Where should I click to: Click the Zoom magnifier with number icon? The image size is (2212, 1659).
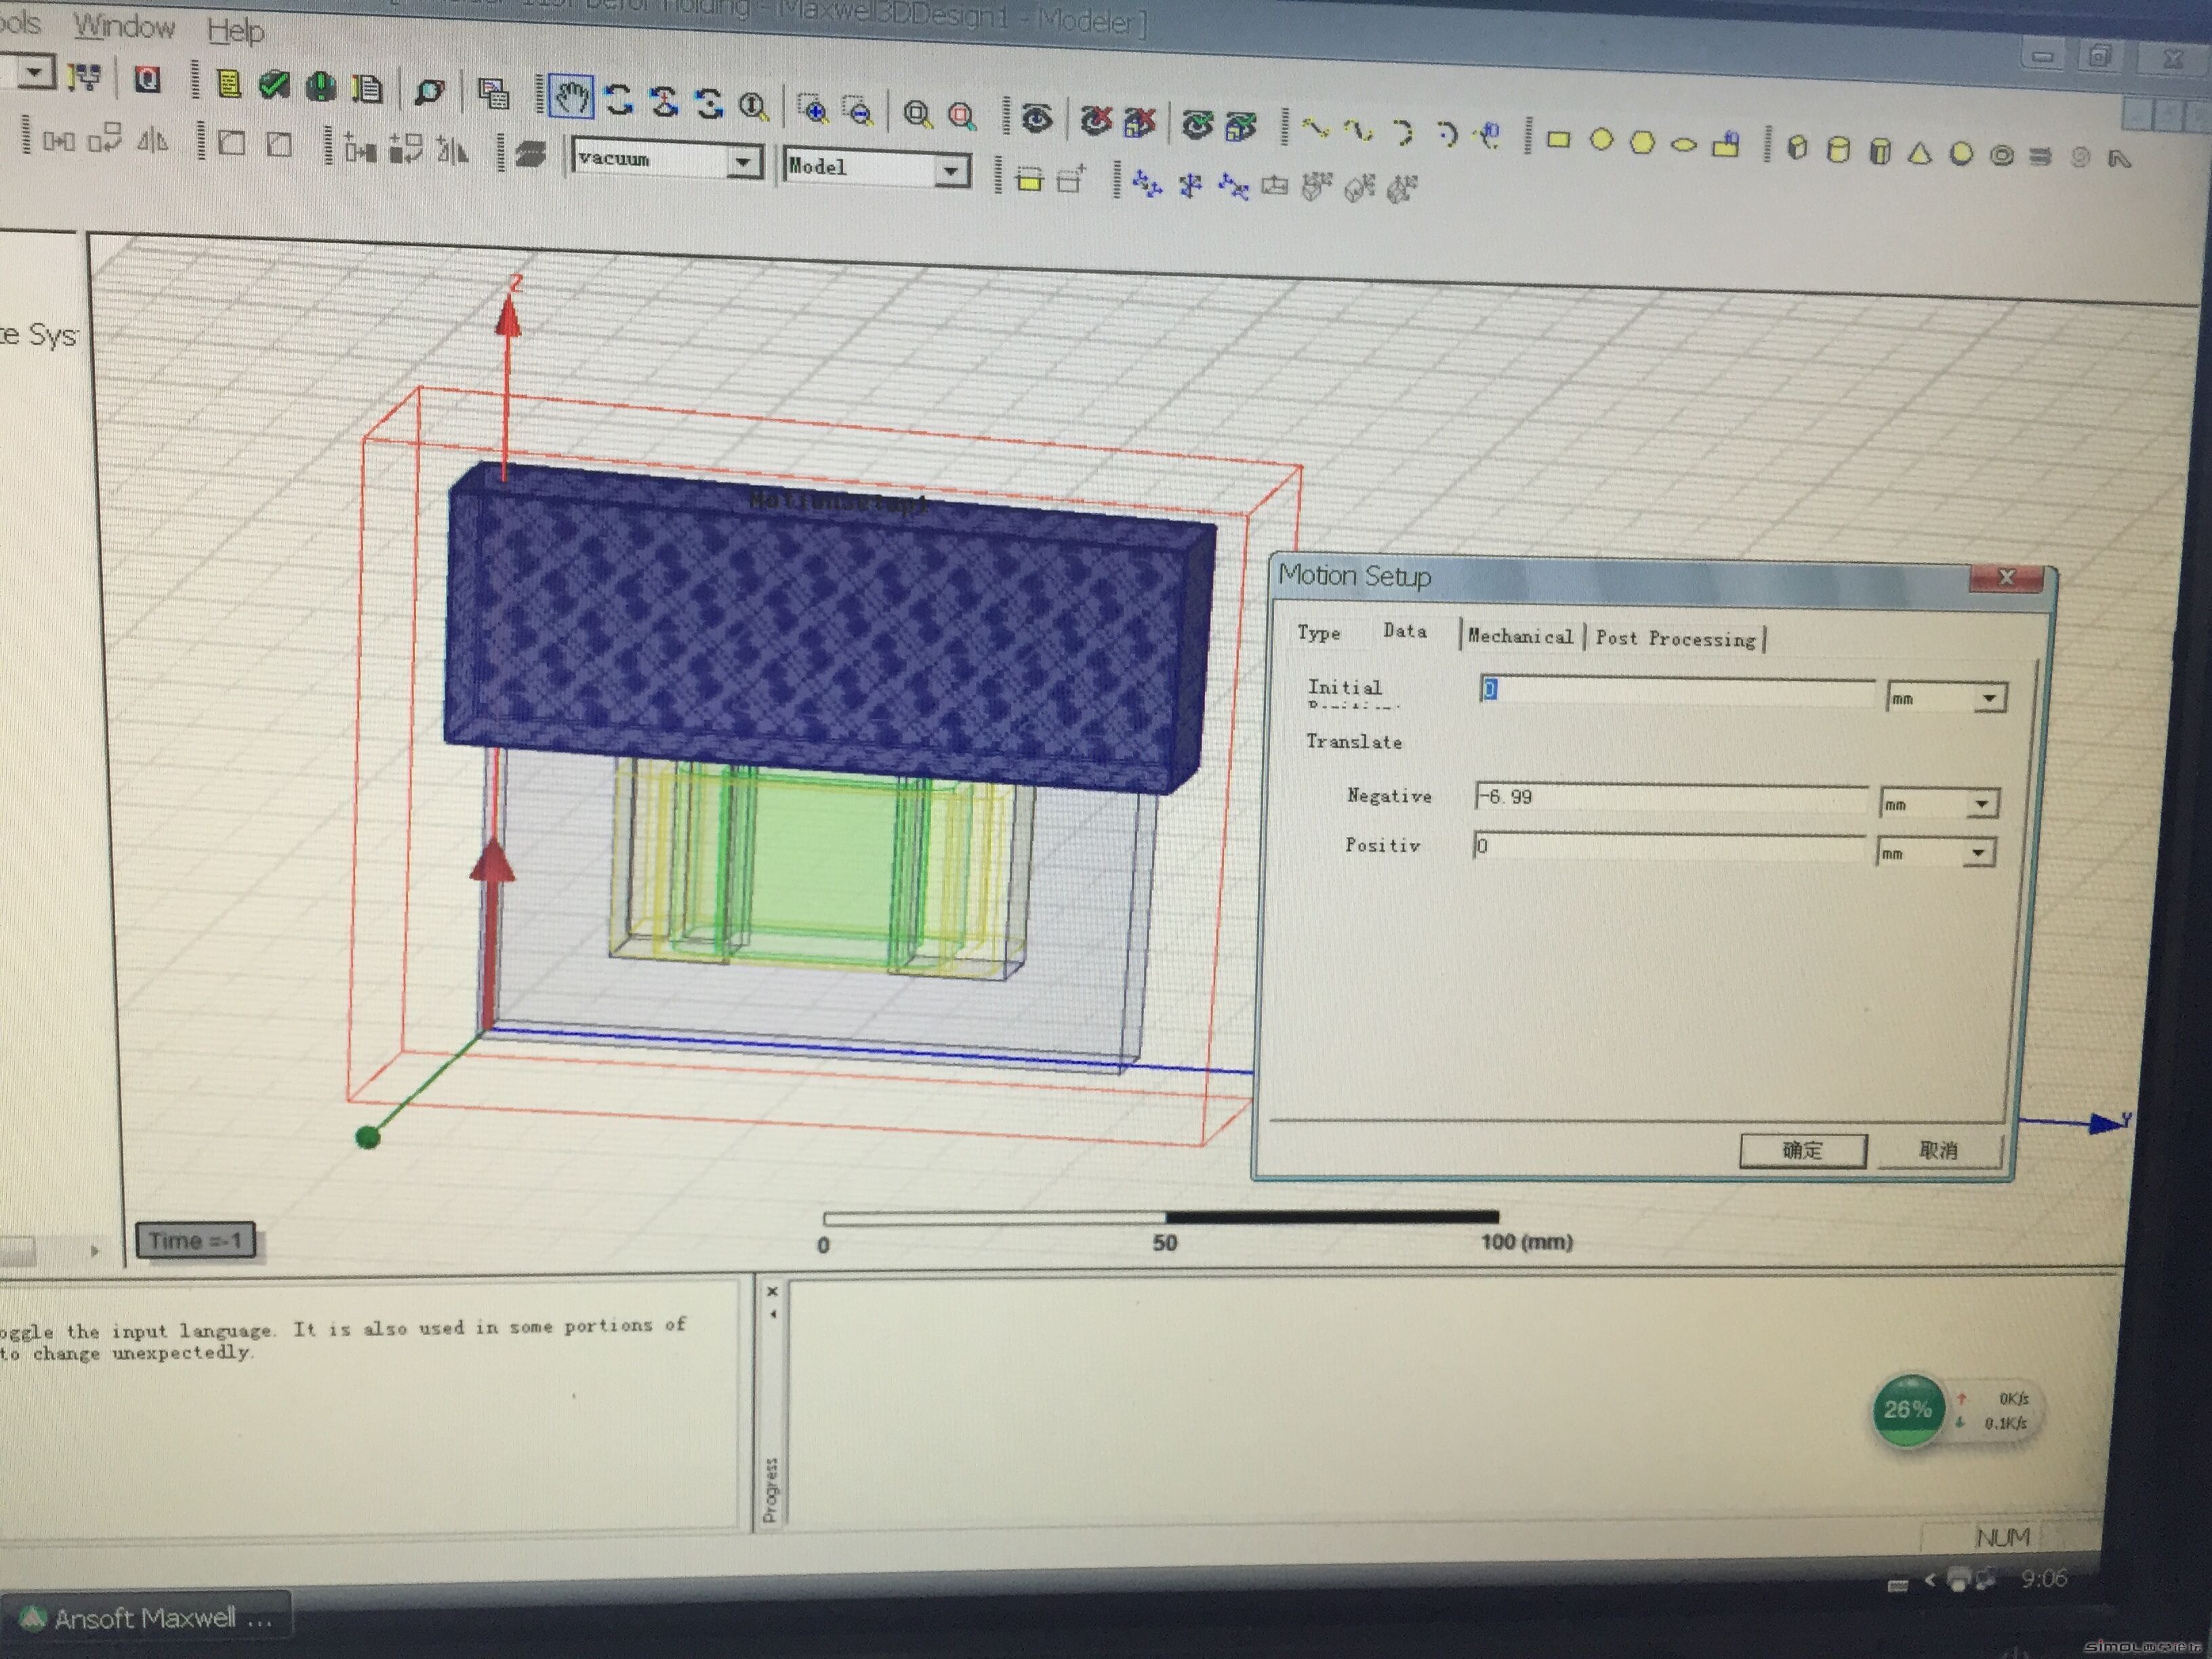[x=754, y=105]
